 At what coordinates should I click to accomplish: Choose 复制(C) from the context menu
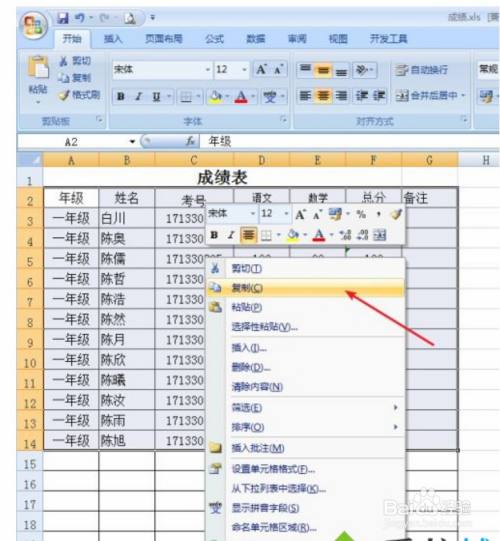point(305,288)
